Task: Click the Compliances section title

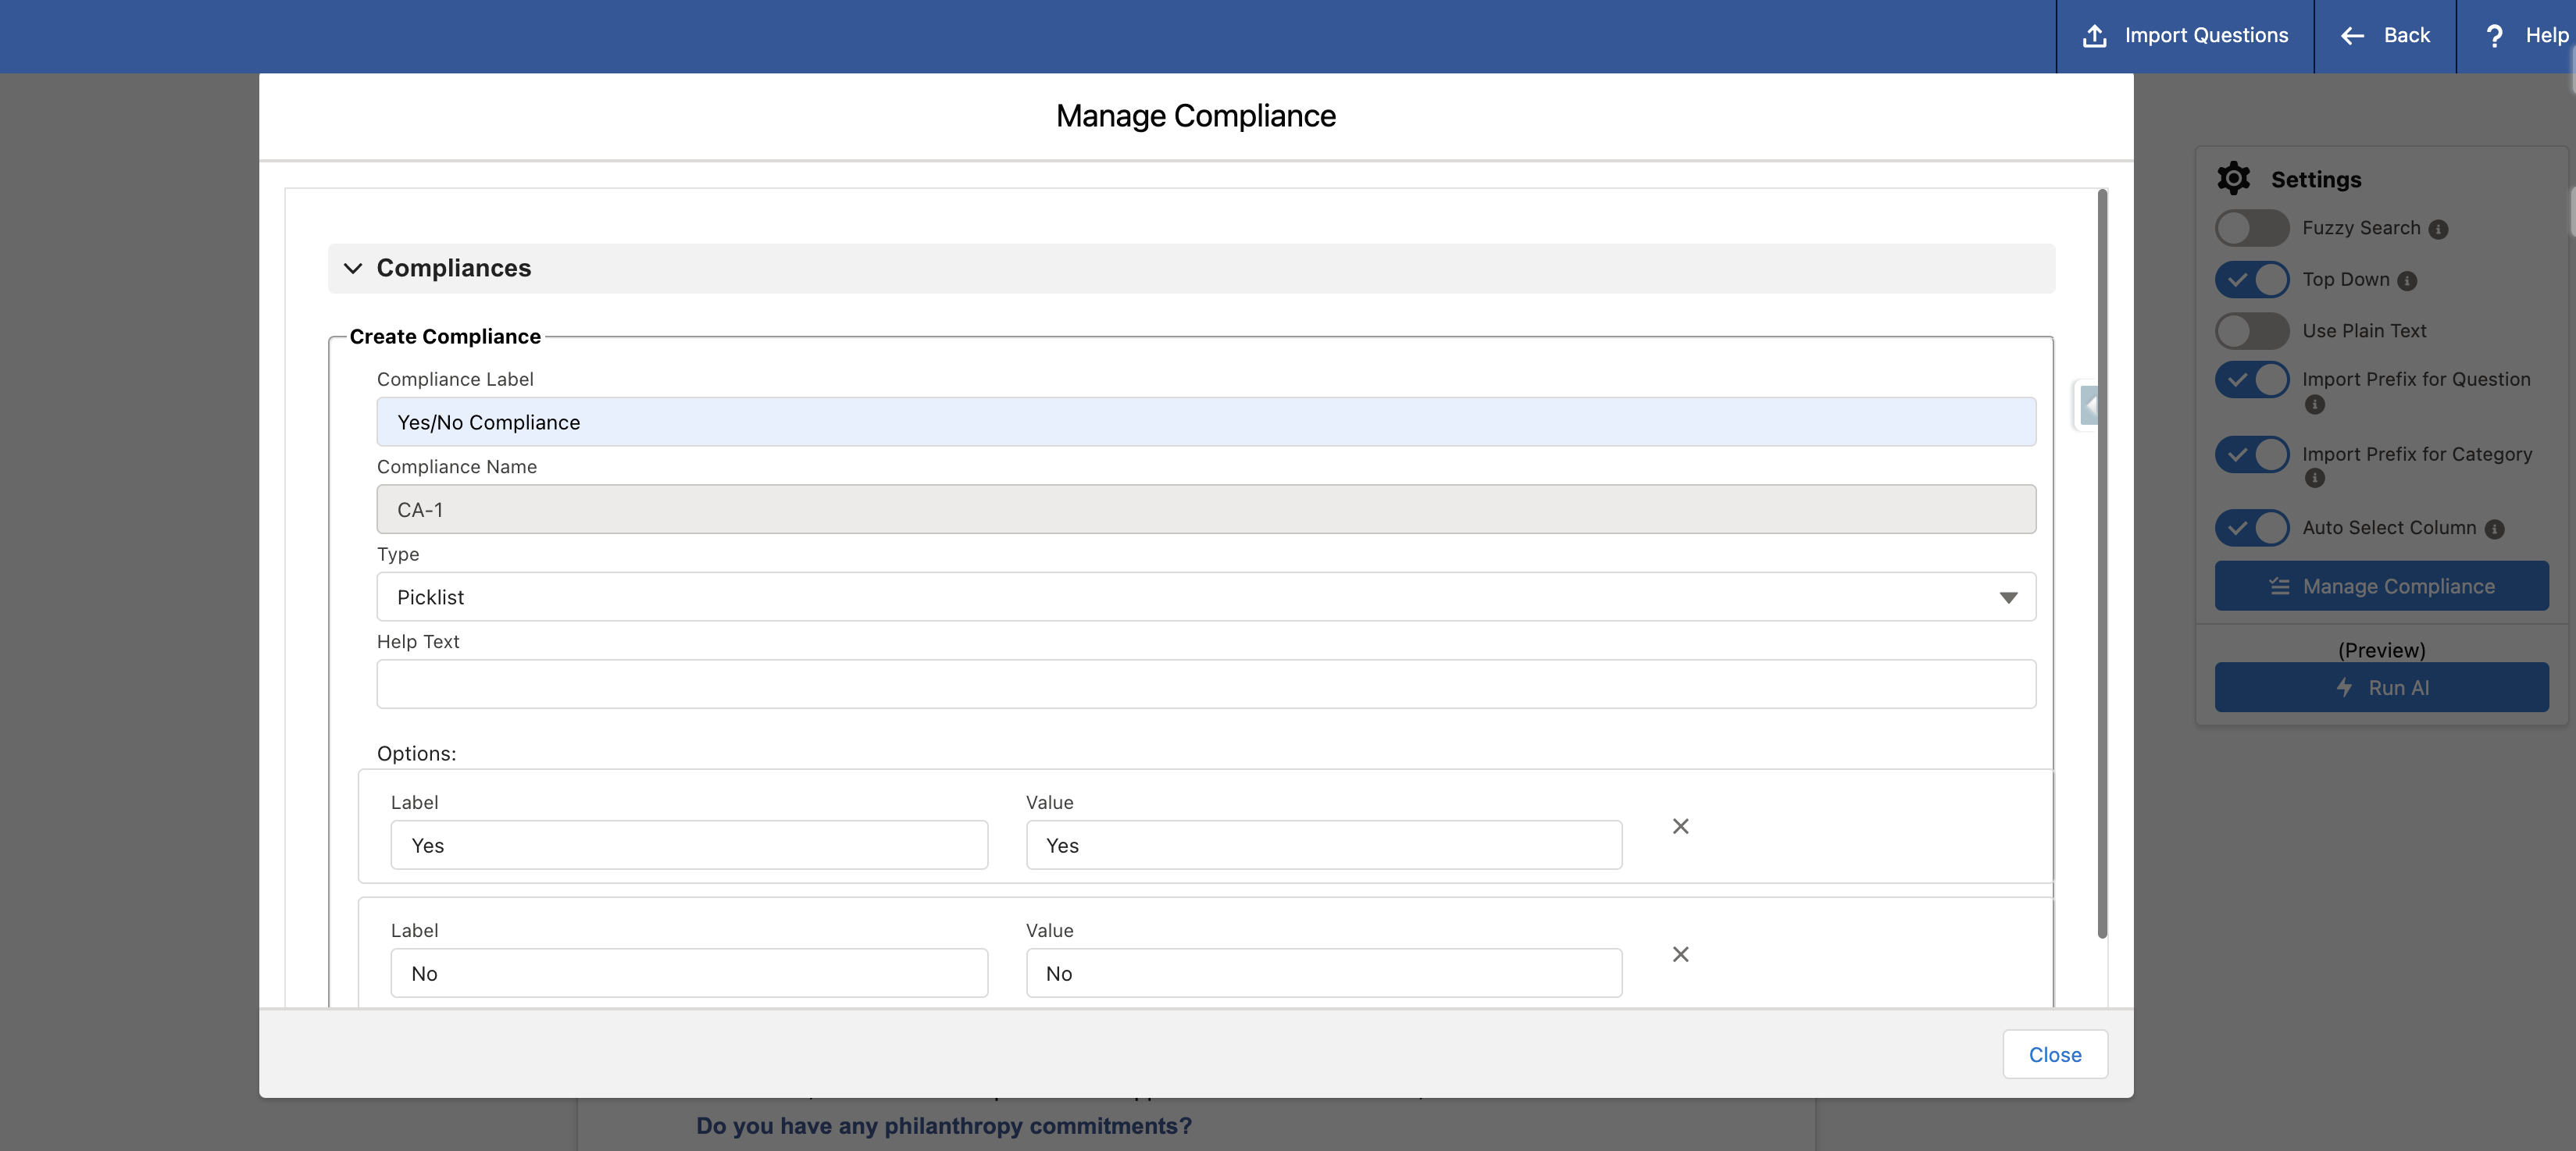Action: (453, 268)
